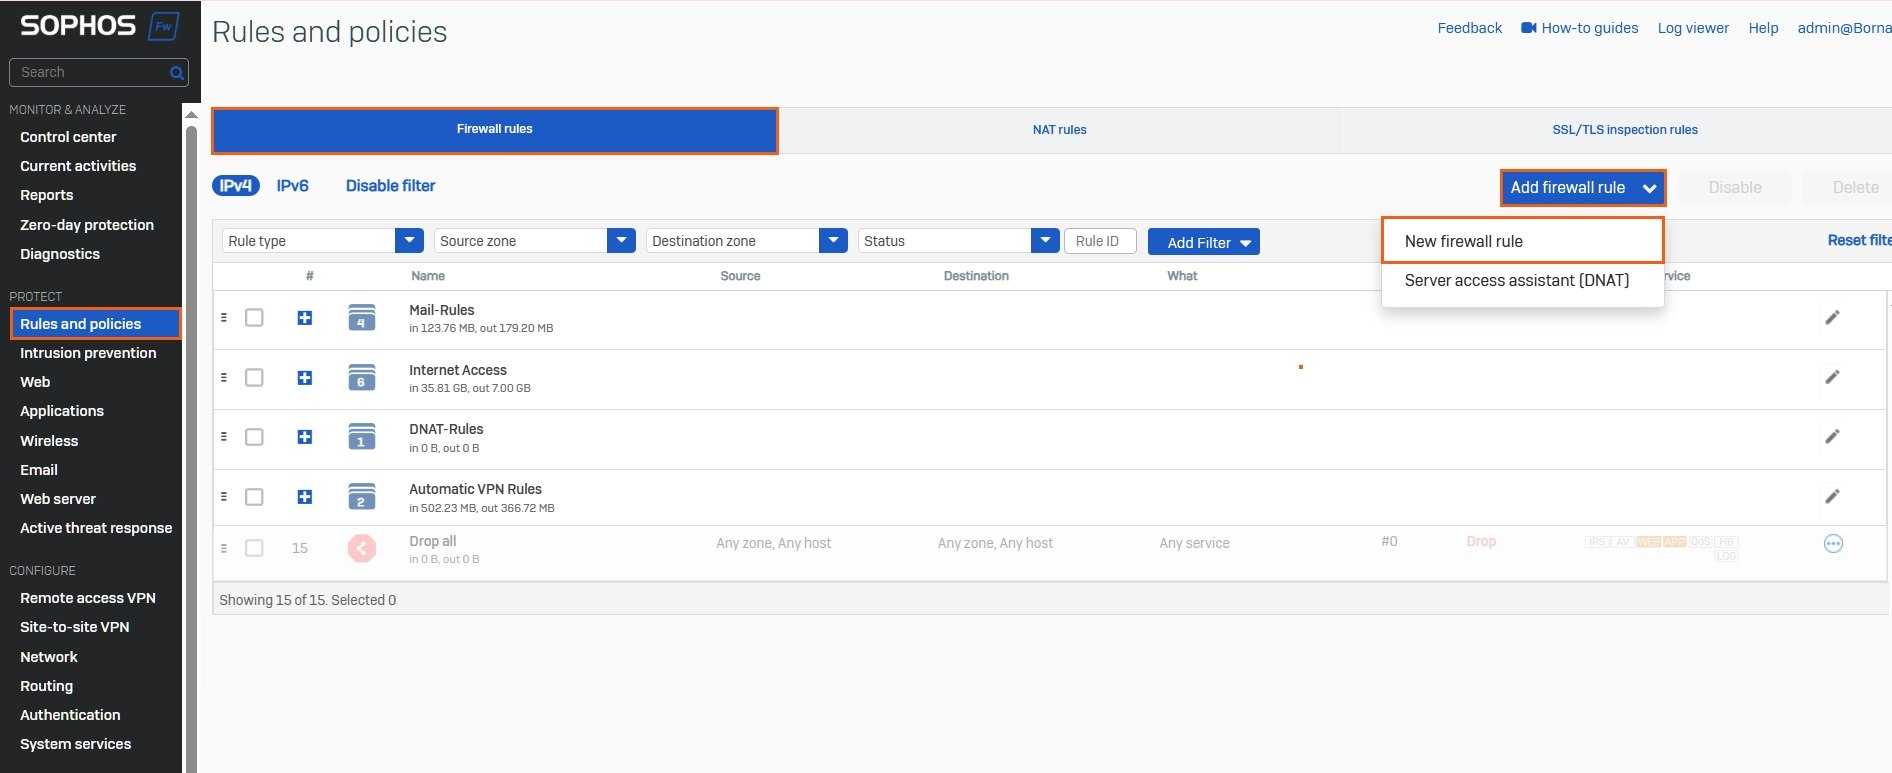Open Intrusion prevention in sidebar

tap(88, 353)
